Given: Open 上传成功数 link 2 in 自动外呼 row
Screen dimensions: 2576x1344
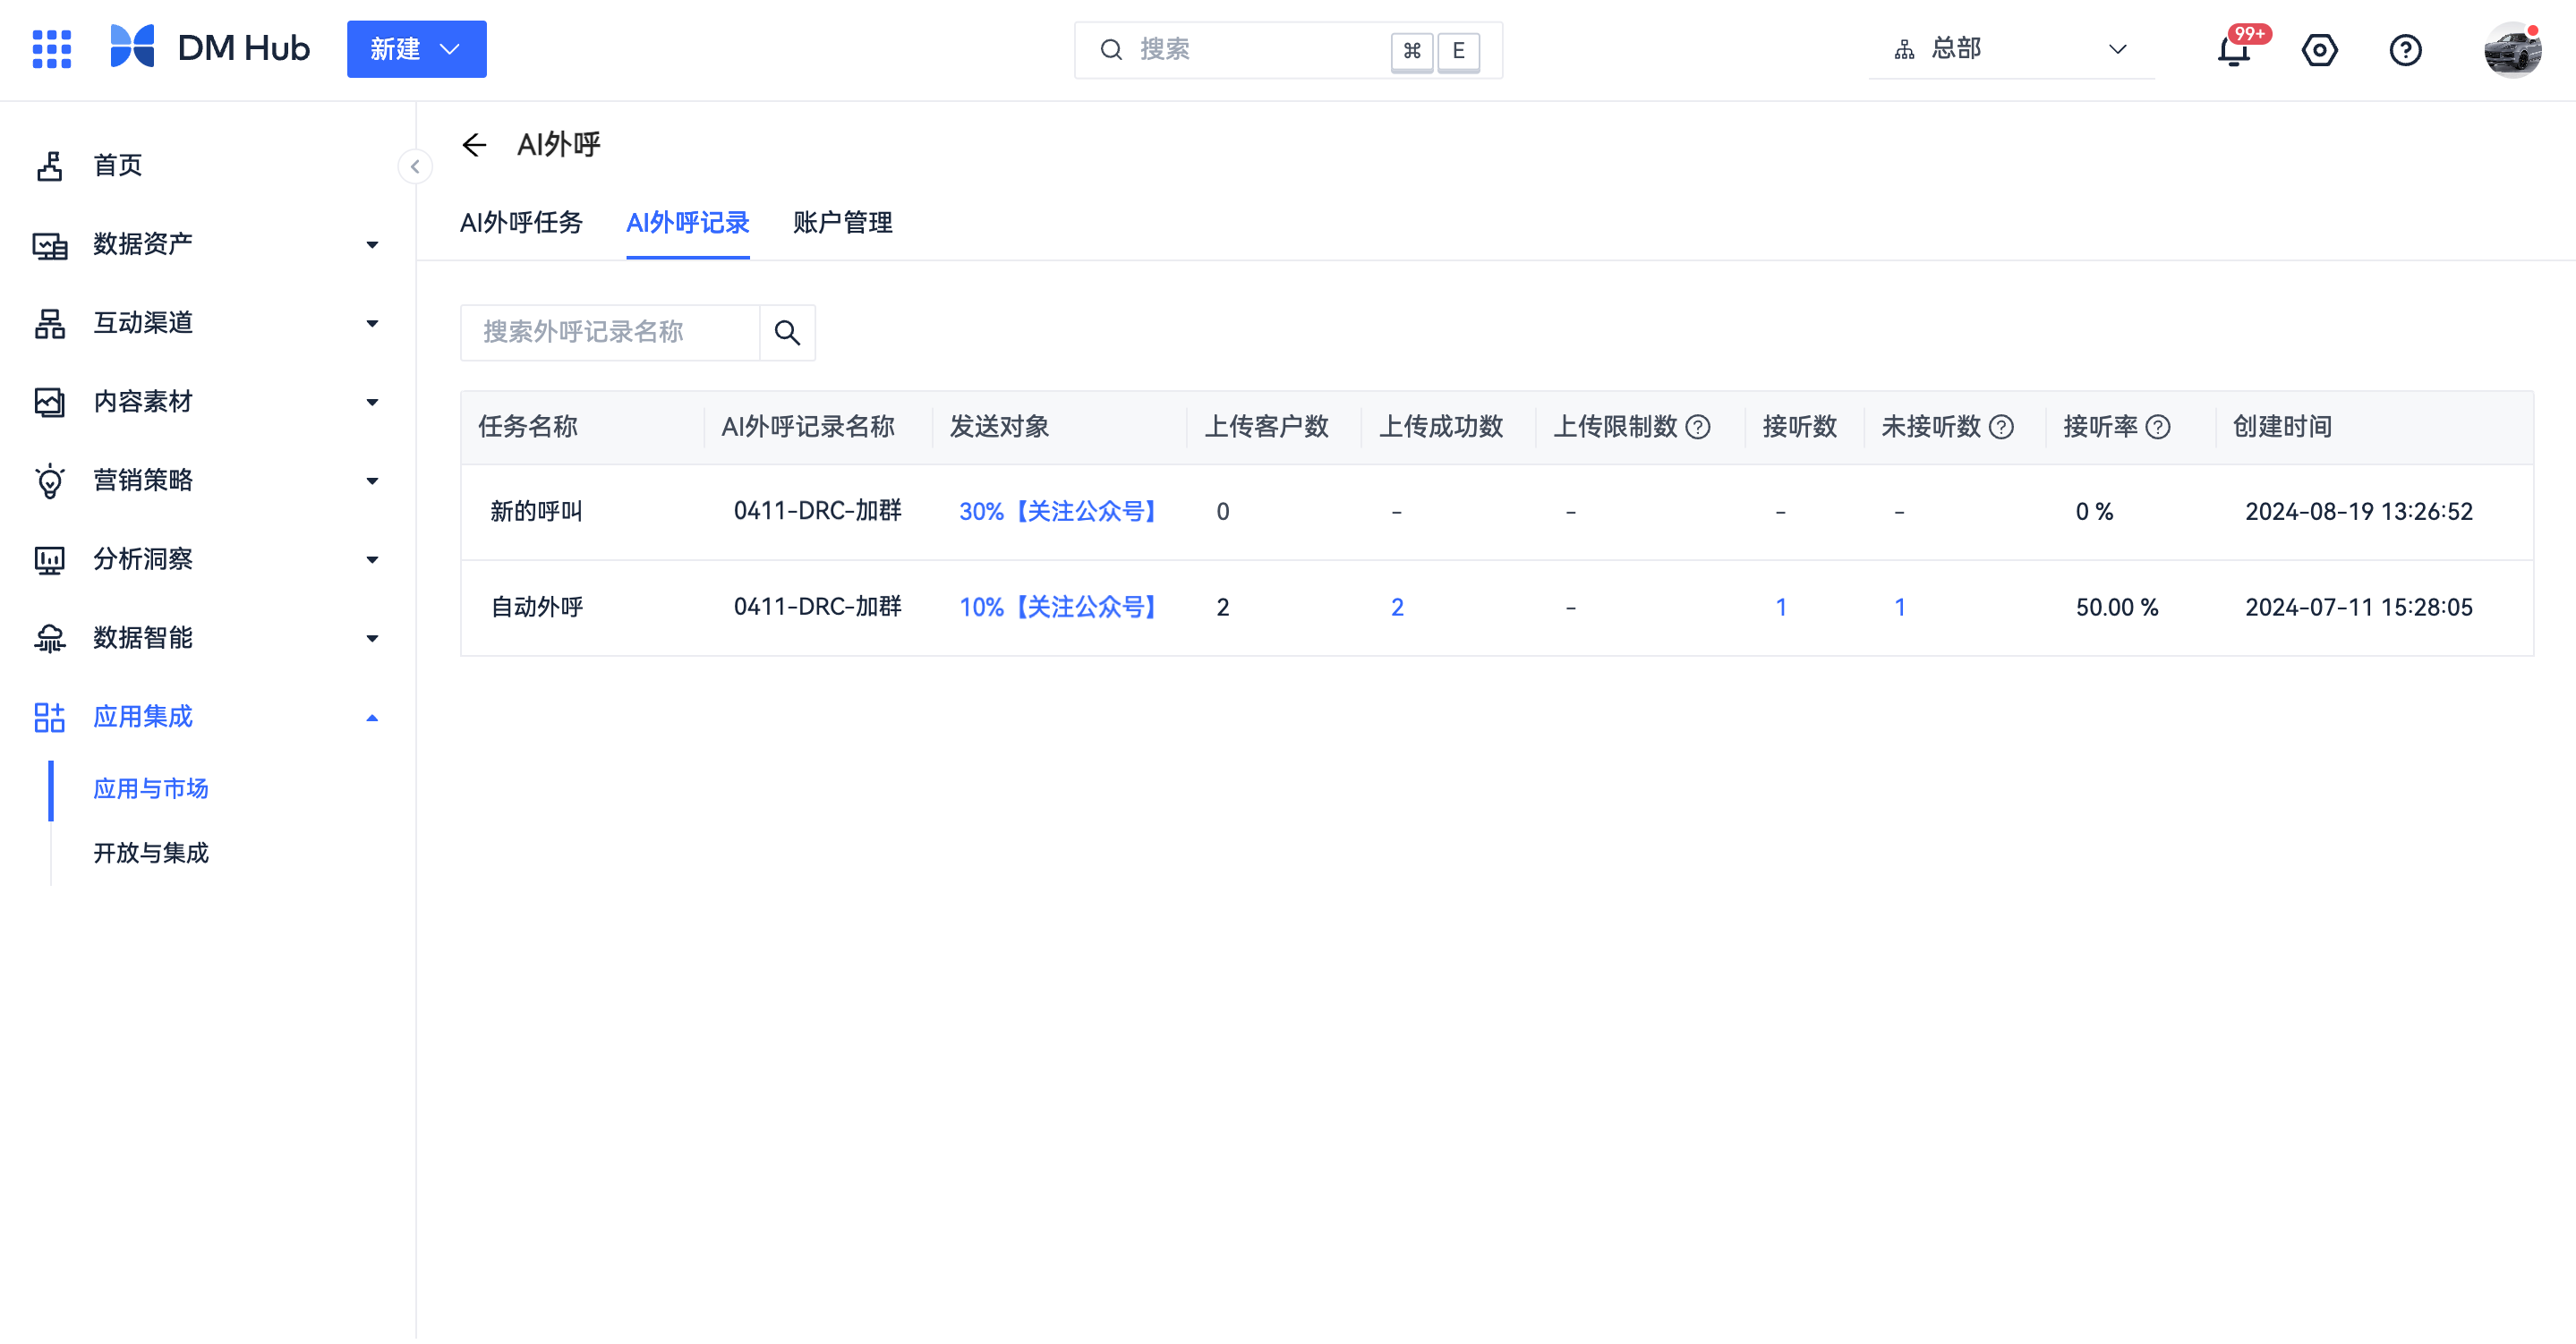Looking at the screenshot, I should [1397, 607].
